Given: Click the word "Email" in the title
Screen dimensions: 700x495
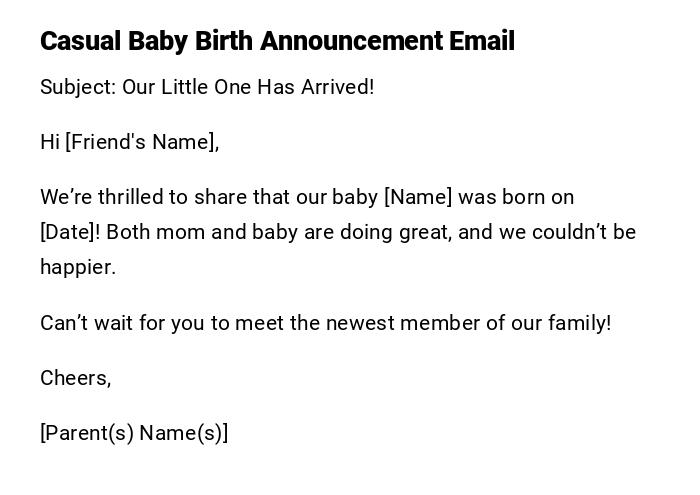Looking at the screenshot, I should 482,41.
